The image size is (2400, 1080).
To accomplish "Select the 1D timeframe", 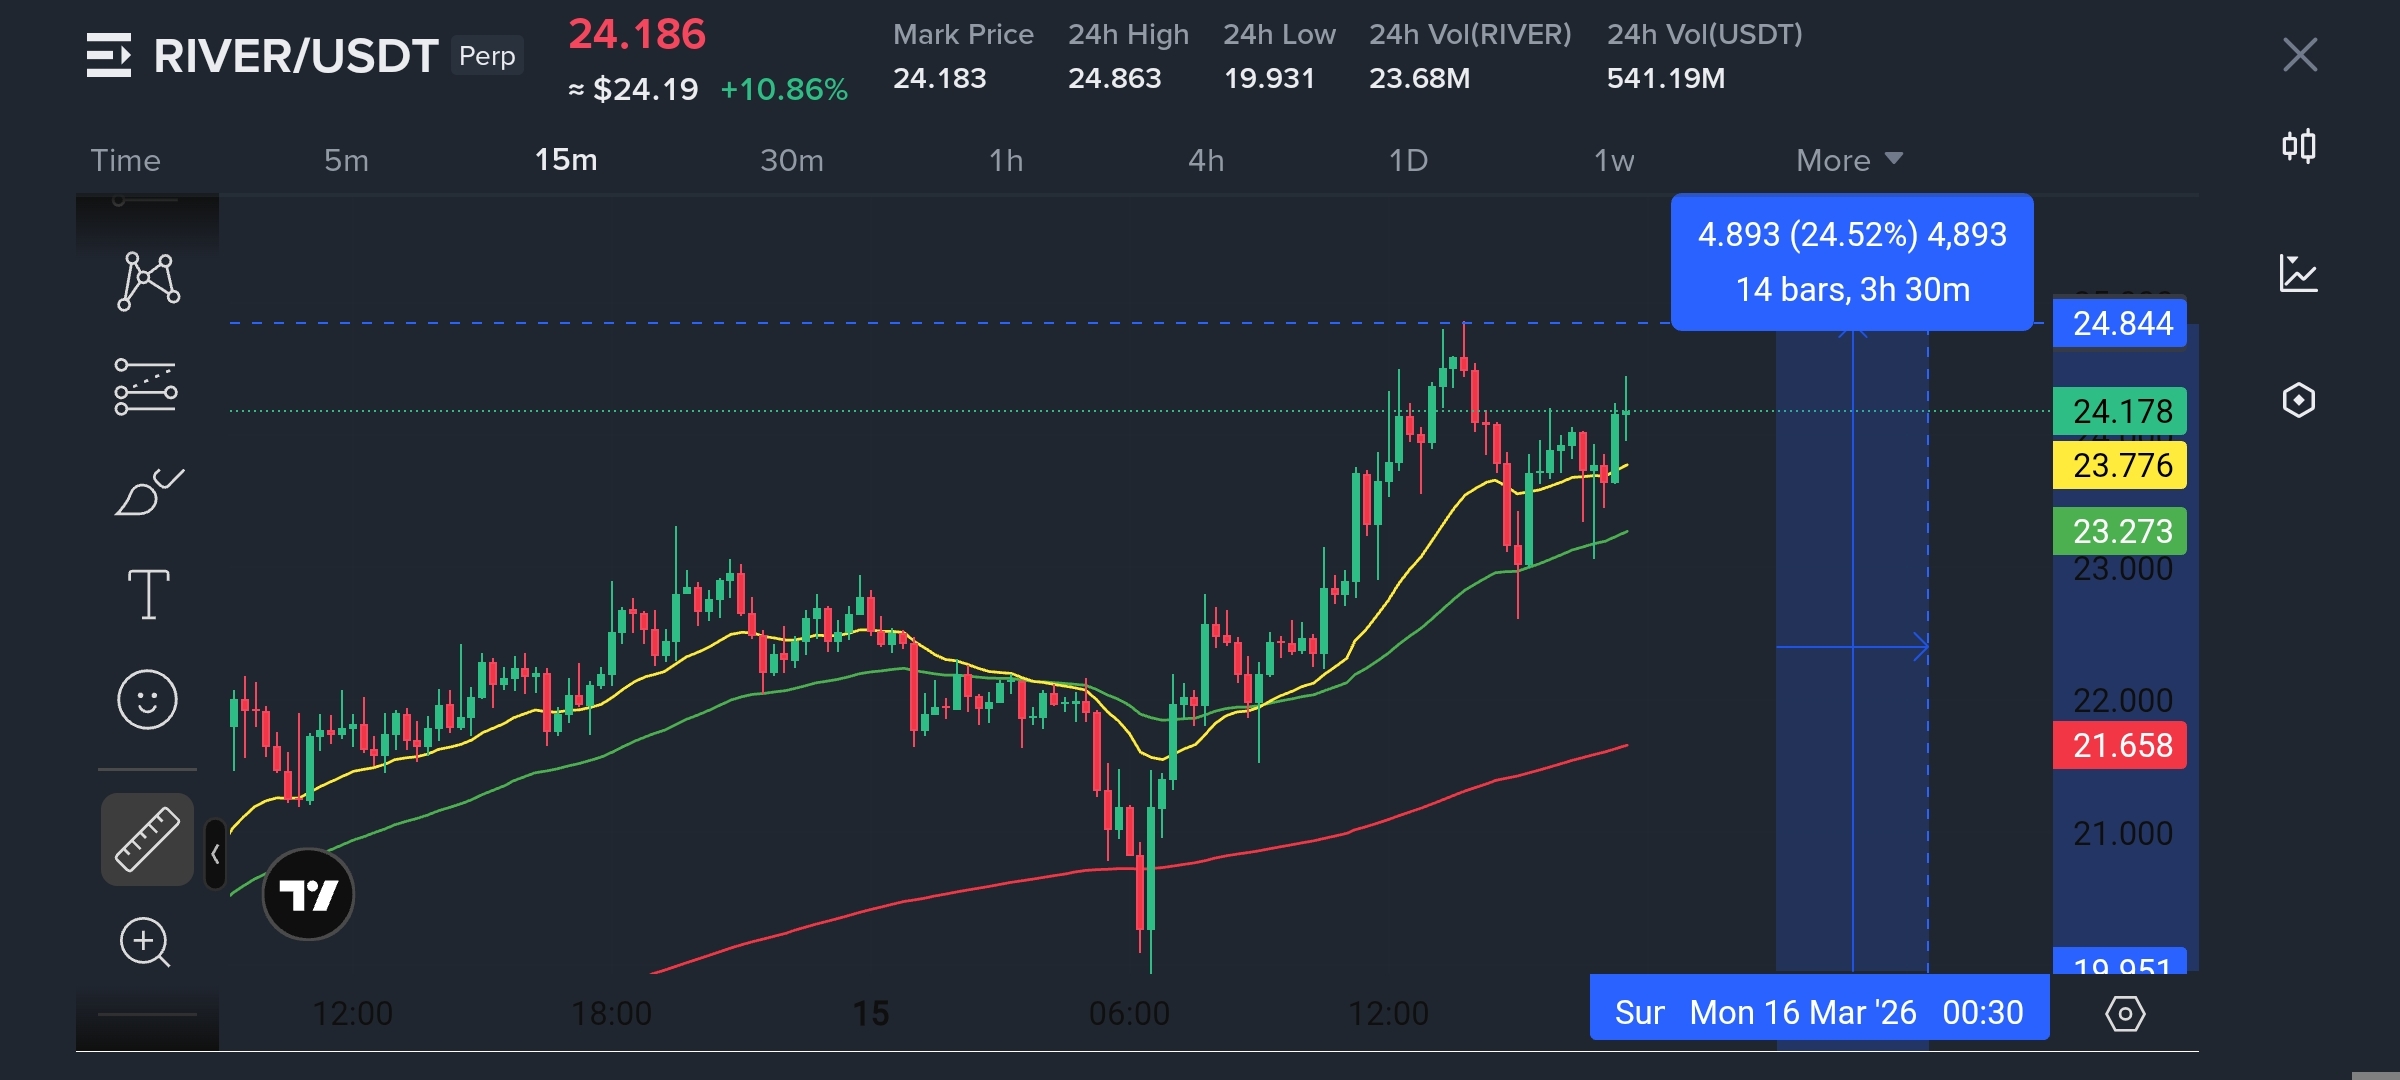I will tap(1408, 160).
